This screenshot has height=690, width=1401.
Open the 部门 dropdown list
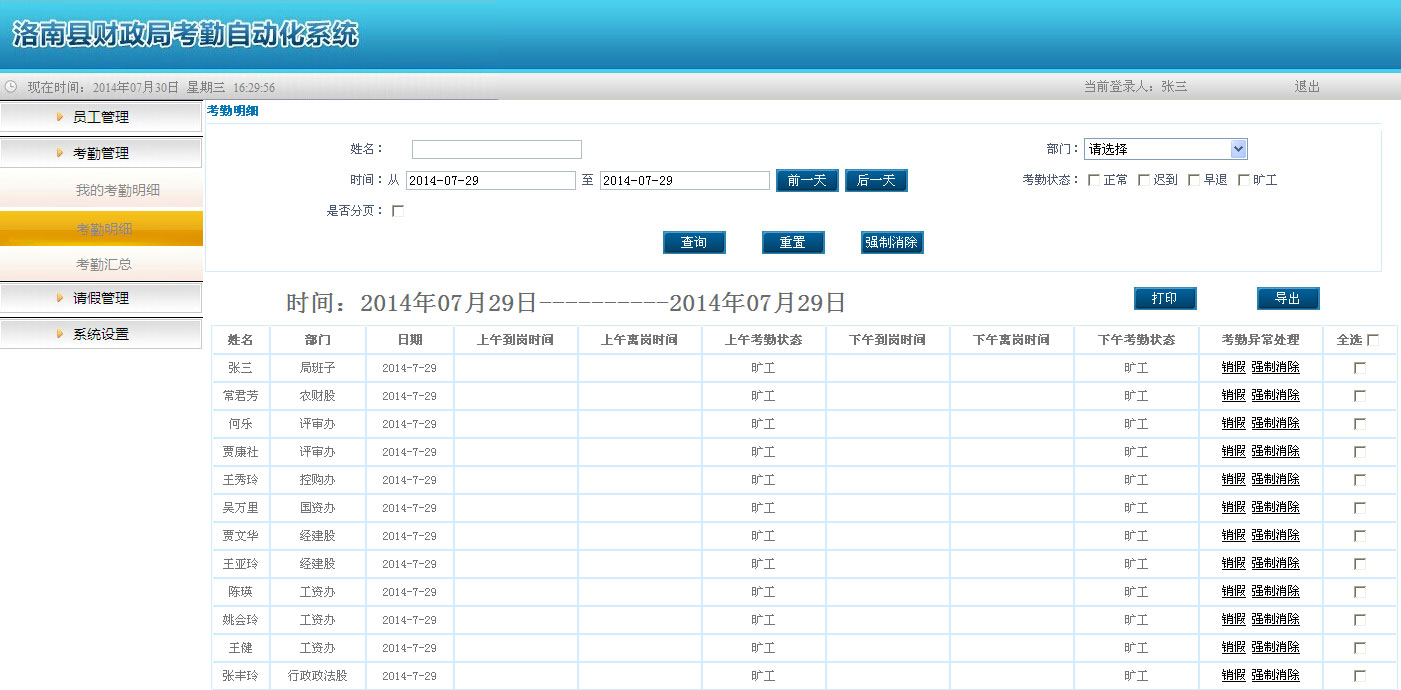1238,149
